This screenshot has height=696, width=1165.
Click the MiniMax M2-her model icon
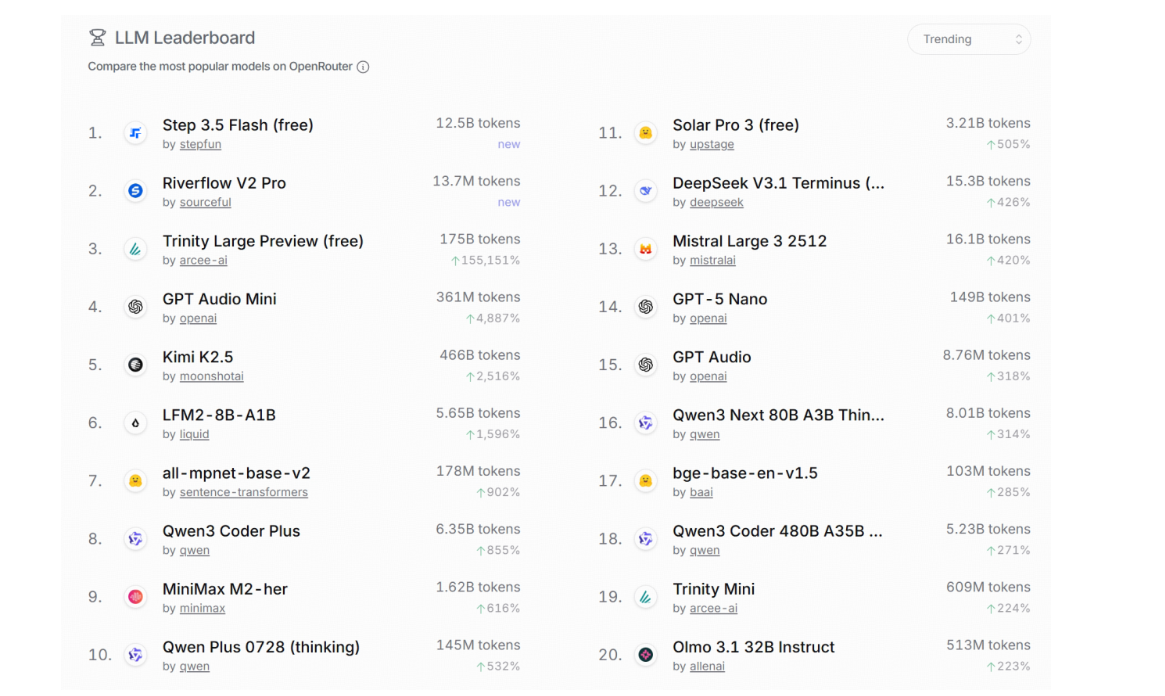tap(135, 597)
